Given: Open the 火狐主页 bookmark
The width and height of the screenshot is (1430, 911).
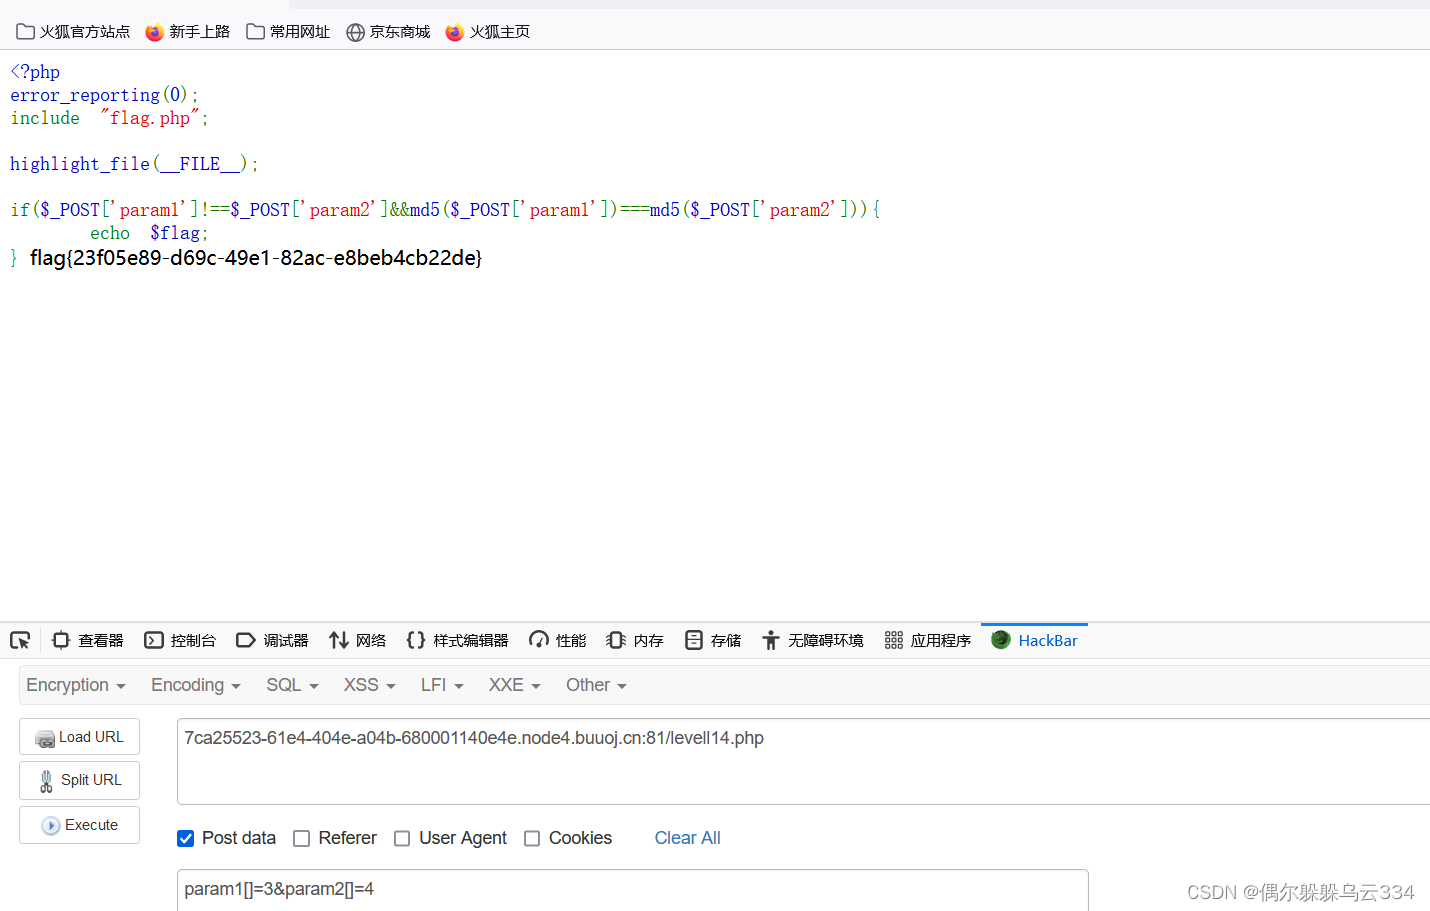Looking at the screenshot, I should [x=488, y=32].
